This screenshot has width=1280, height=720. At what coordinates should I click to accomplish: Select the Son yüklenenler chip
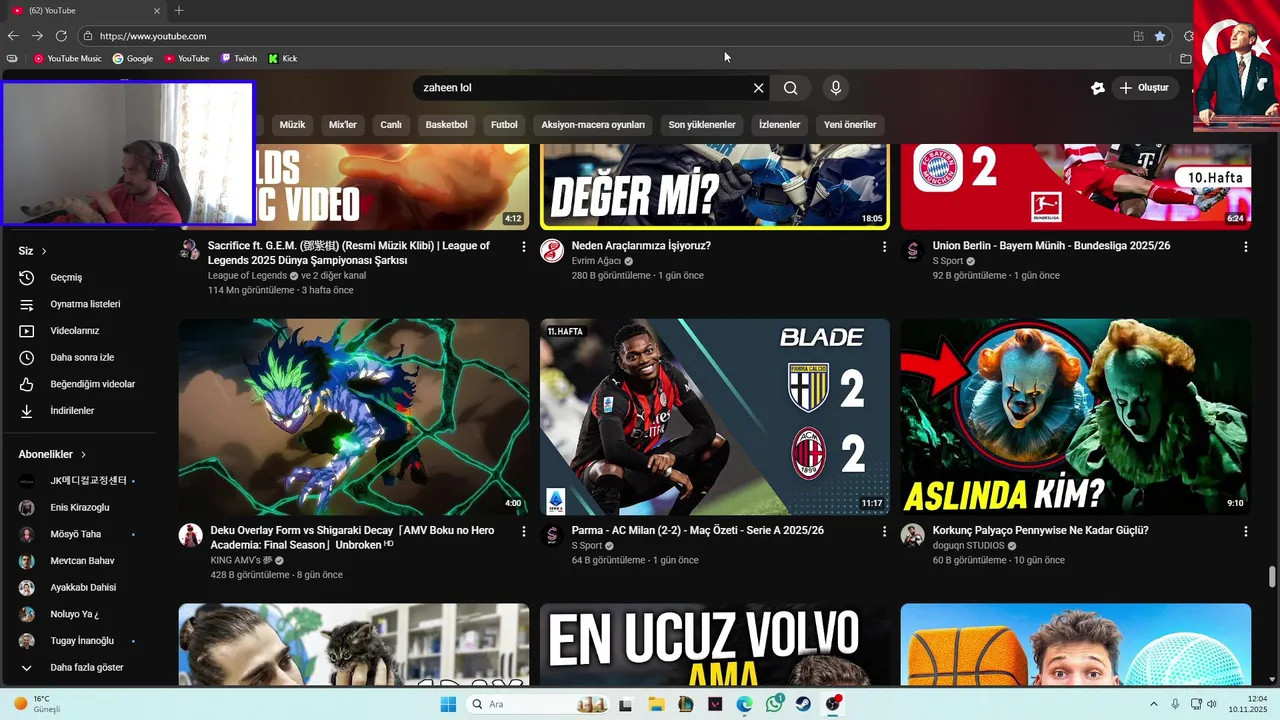702,125
